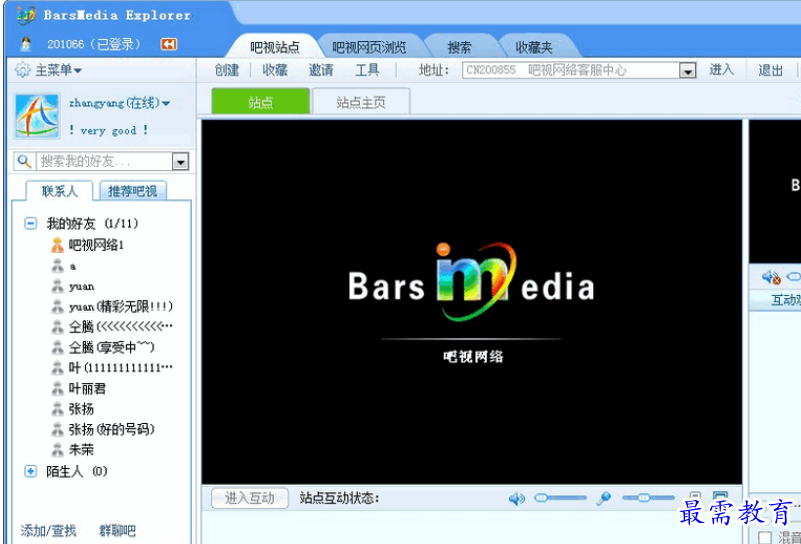Switch to the 吧视站点 tab

point(274,48)
